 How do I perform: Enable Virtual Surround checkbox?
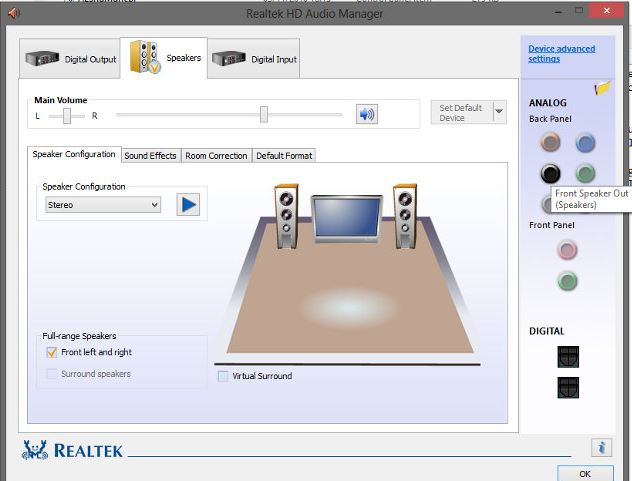click(x=222, y=376)
